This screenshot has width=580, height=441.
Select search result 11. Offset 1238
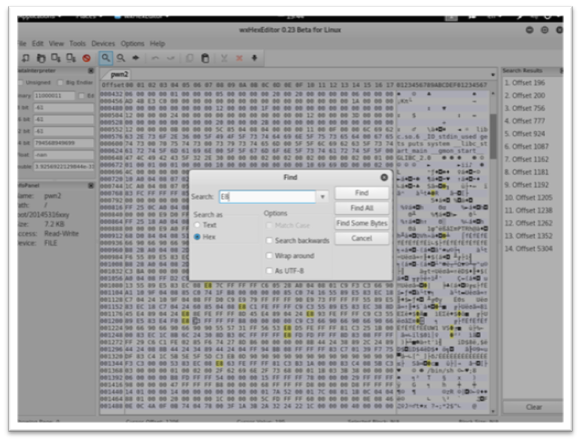click(529, 211)
